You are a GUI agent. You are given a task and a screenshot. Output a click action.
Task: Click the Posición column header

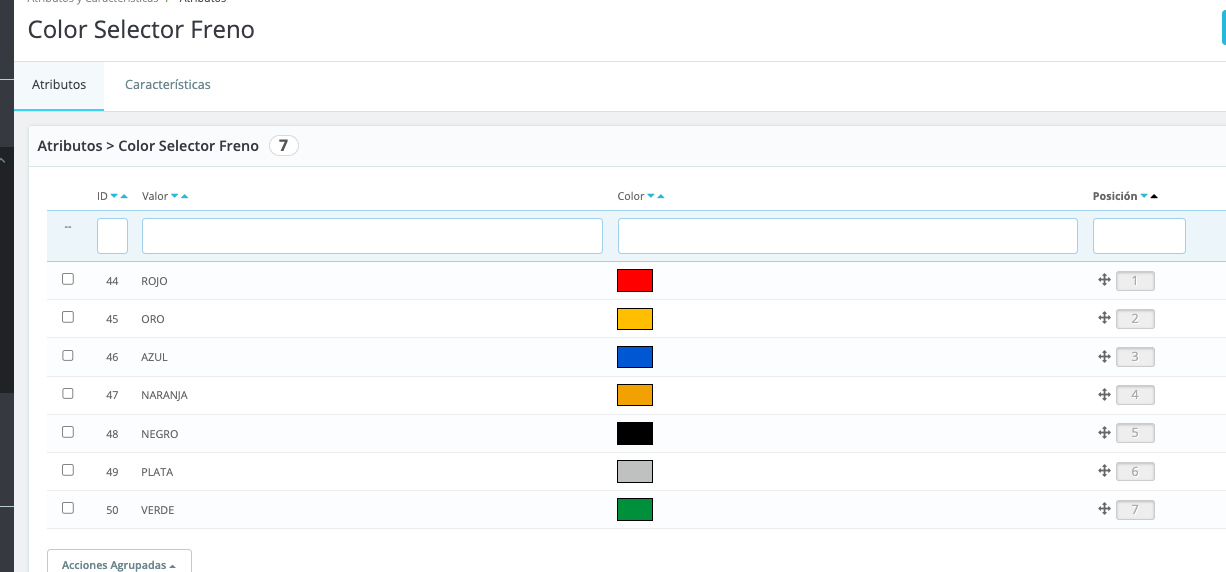[x=1115, y=197]
